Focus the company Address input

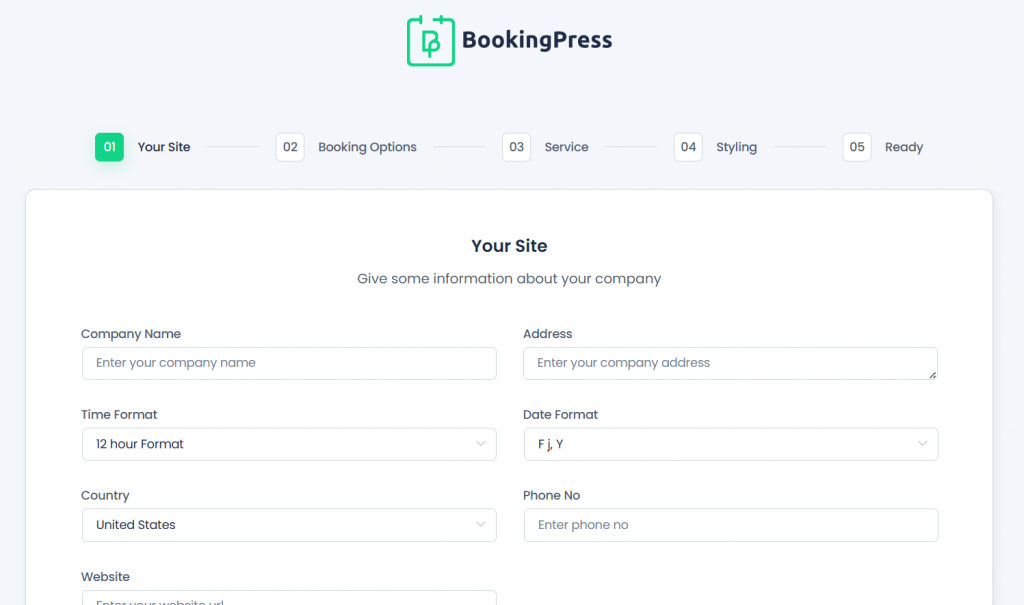(731, 363)
